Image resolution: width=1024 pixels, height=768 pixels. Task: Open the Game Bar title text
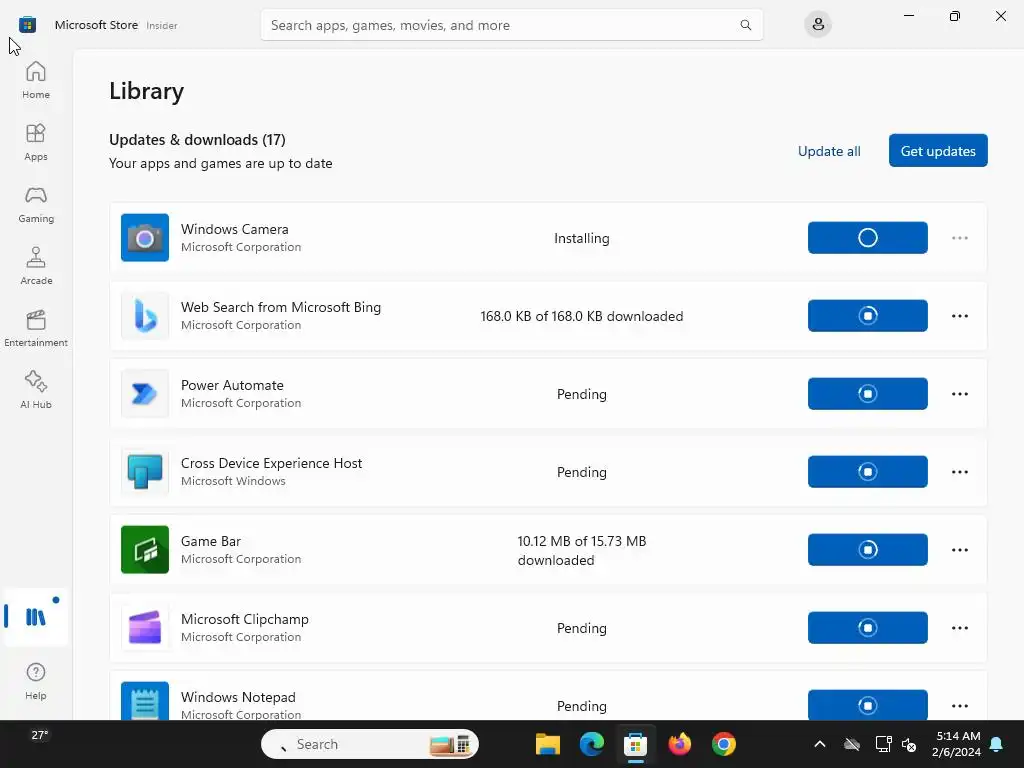click(x=210, y=541)
